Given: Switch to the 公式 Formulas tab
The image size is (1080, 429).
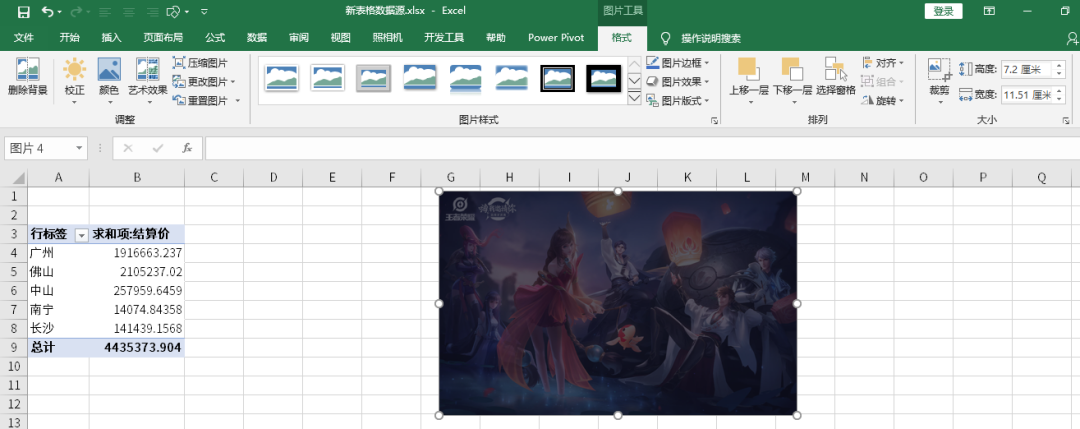Looking at the screenshot, I should click(215, 38).
